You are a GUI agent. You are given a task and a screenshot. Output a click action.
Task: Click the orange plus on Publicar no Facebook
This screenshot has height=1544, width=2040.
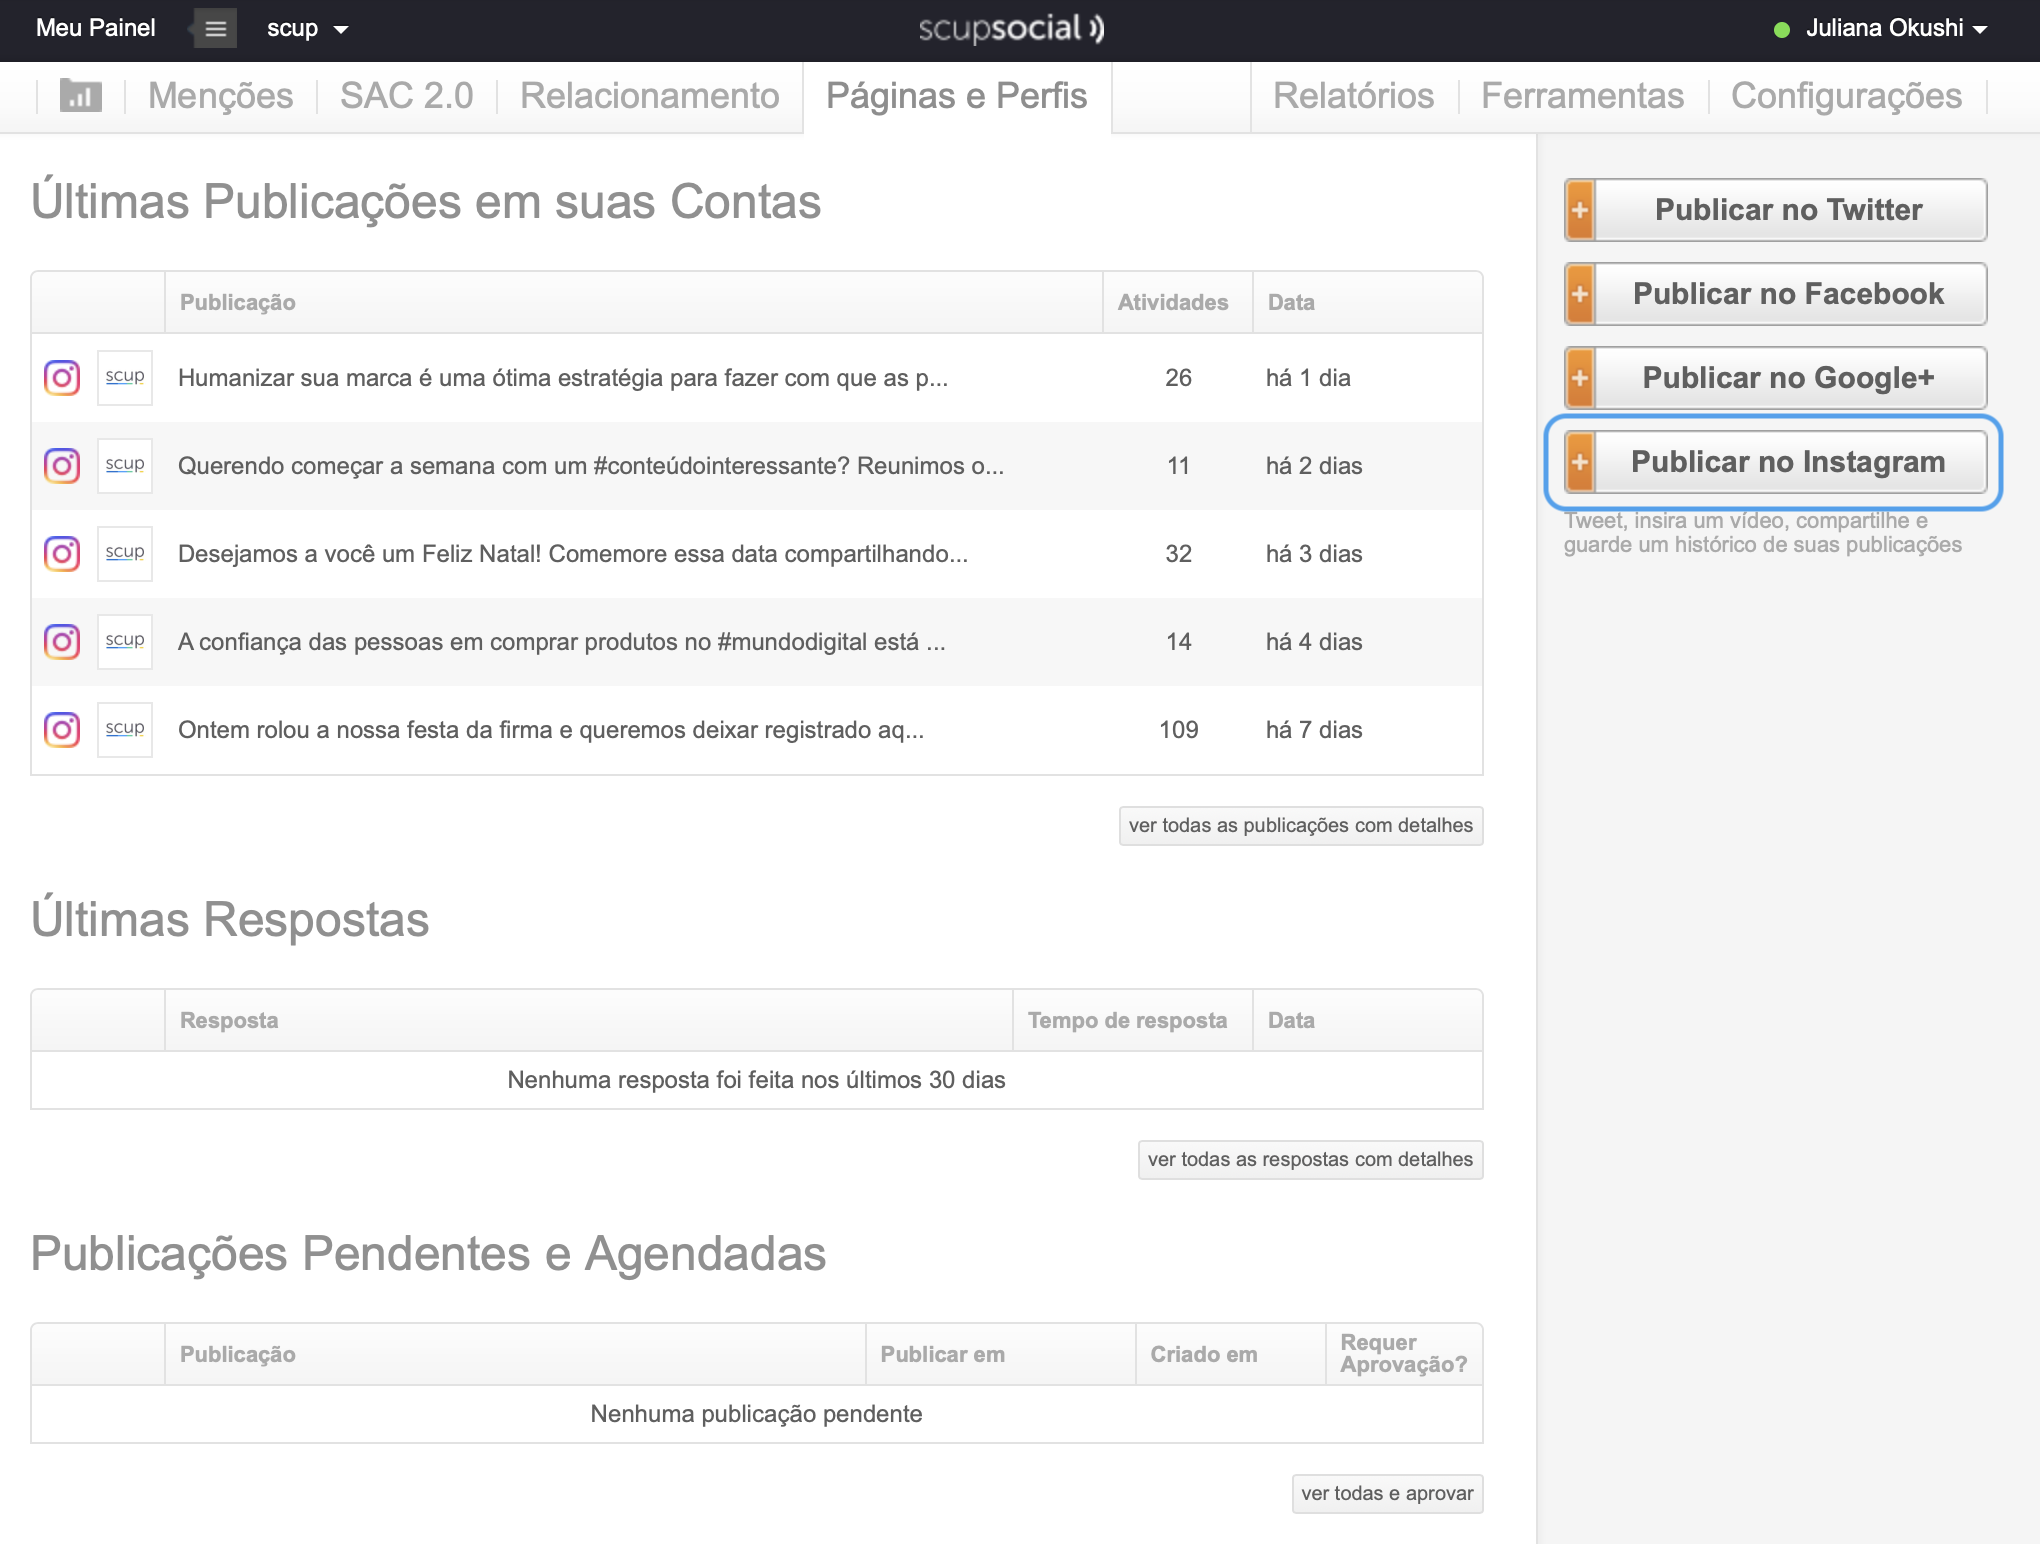1580,294
